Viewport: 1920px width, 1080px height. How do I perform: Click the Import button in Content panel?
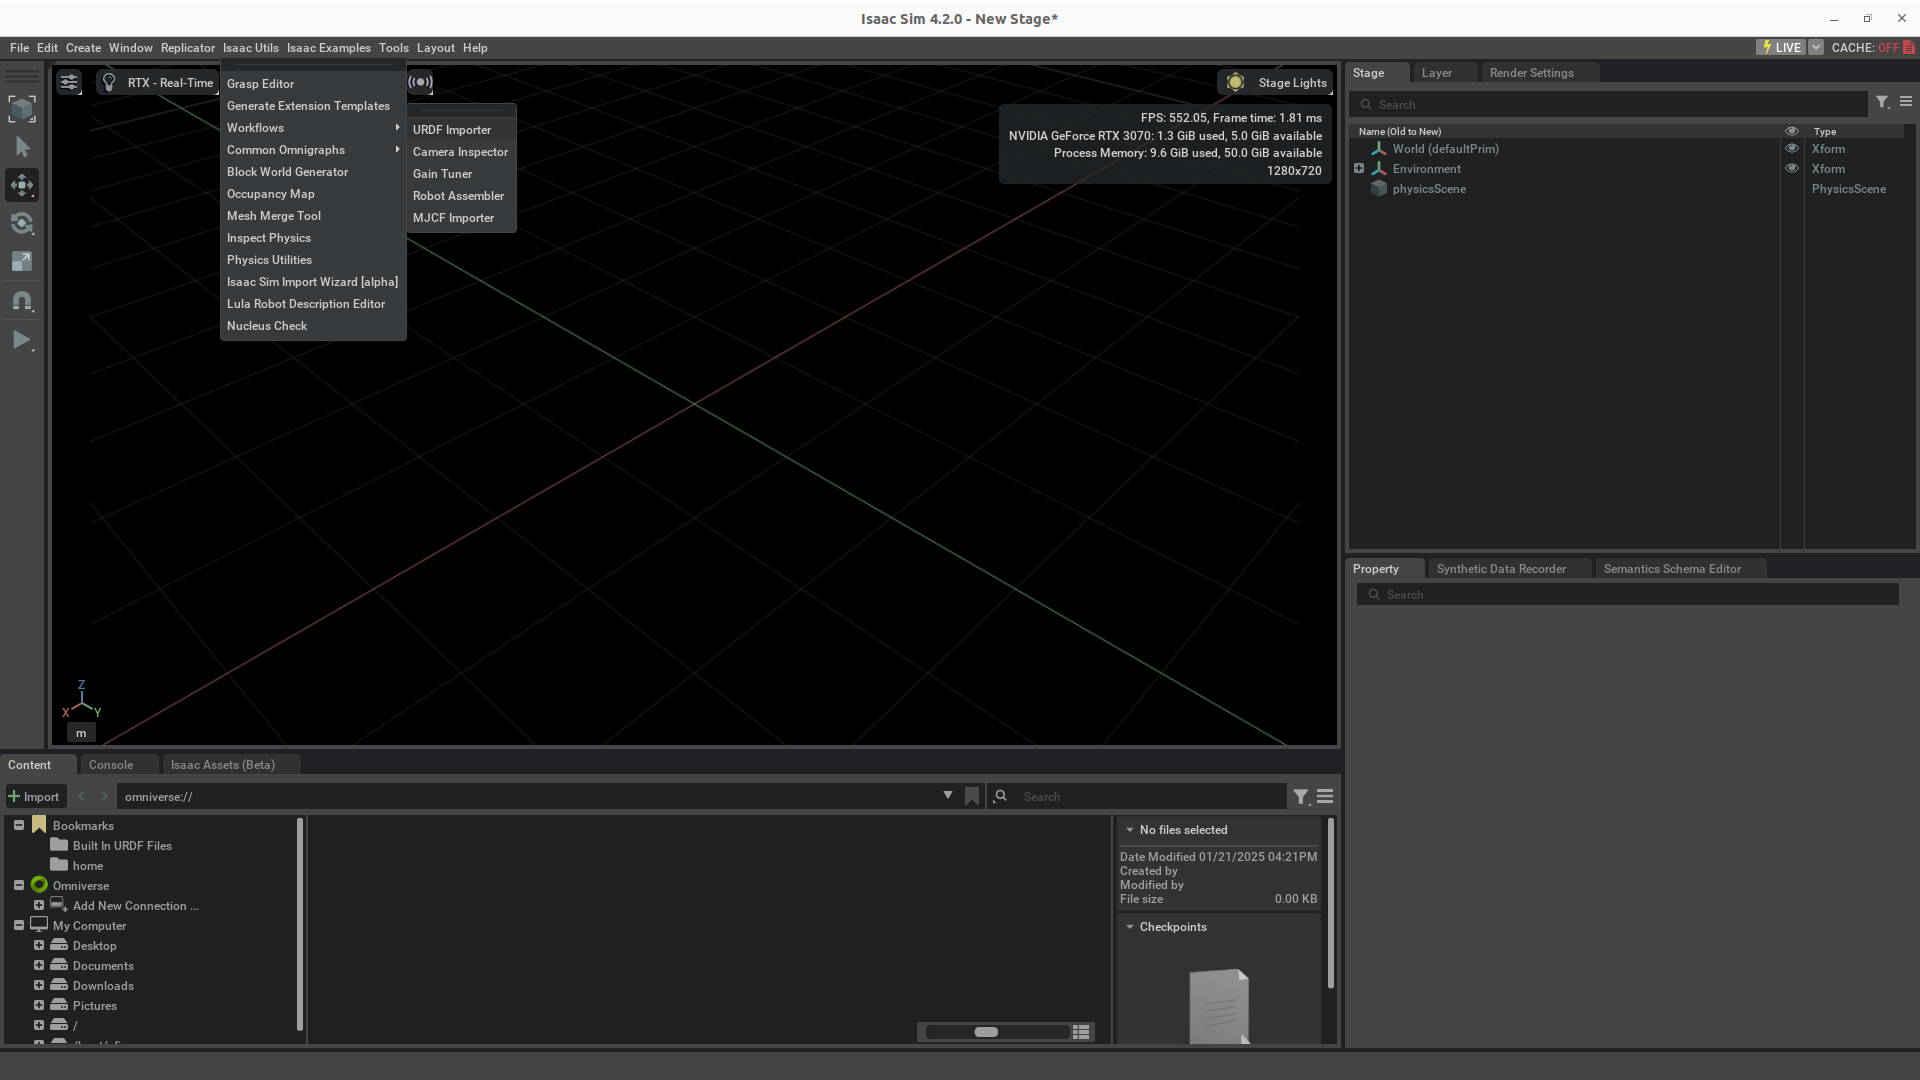[x=34, y=797]
